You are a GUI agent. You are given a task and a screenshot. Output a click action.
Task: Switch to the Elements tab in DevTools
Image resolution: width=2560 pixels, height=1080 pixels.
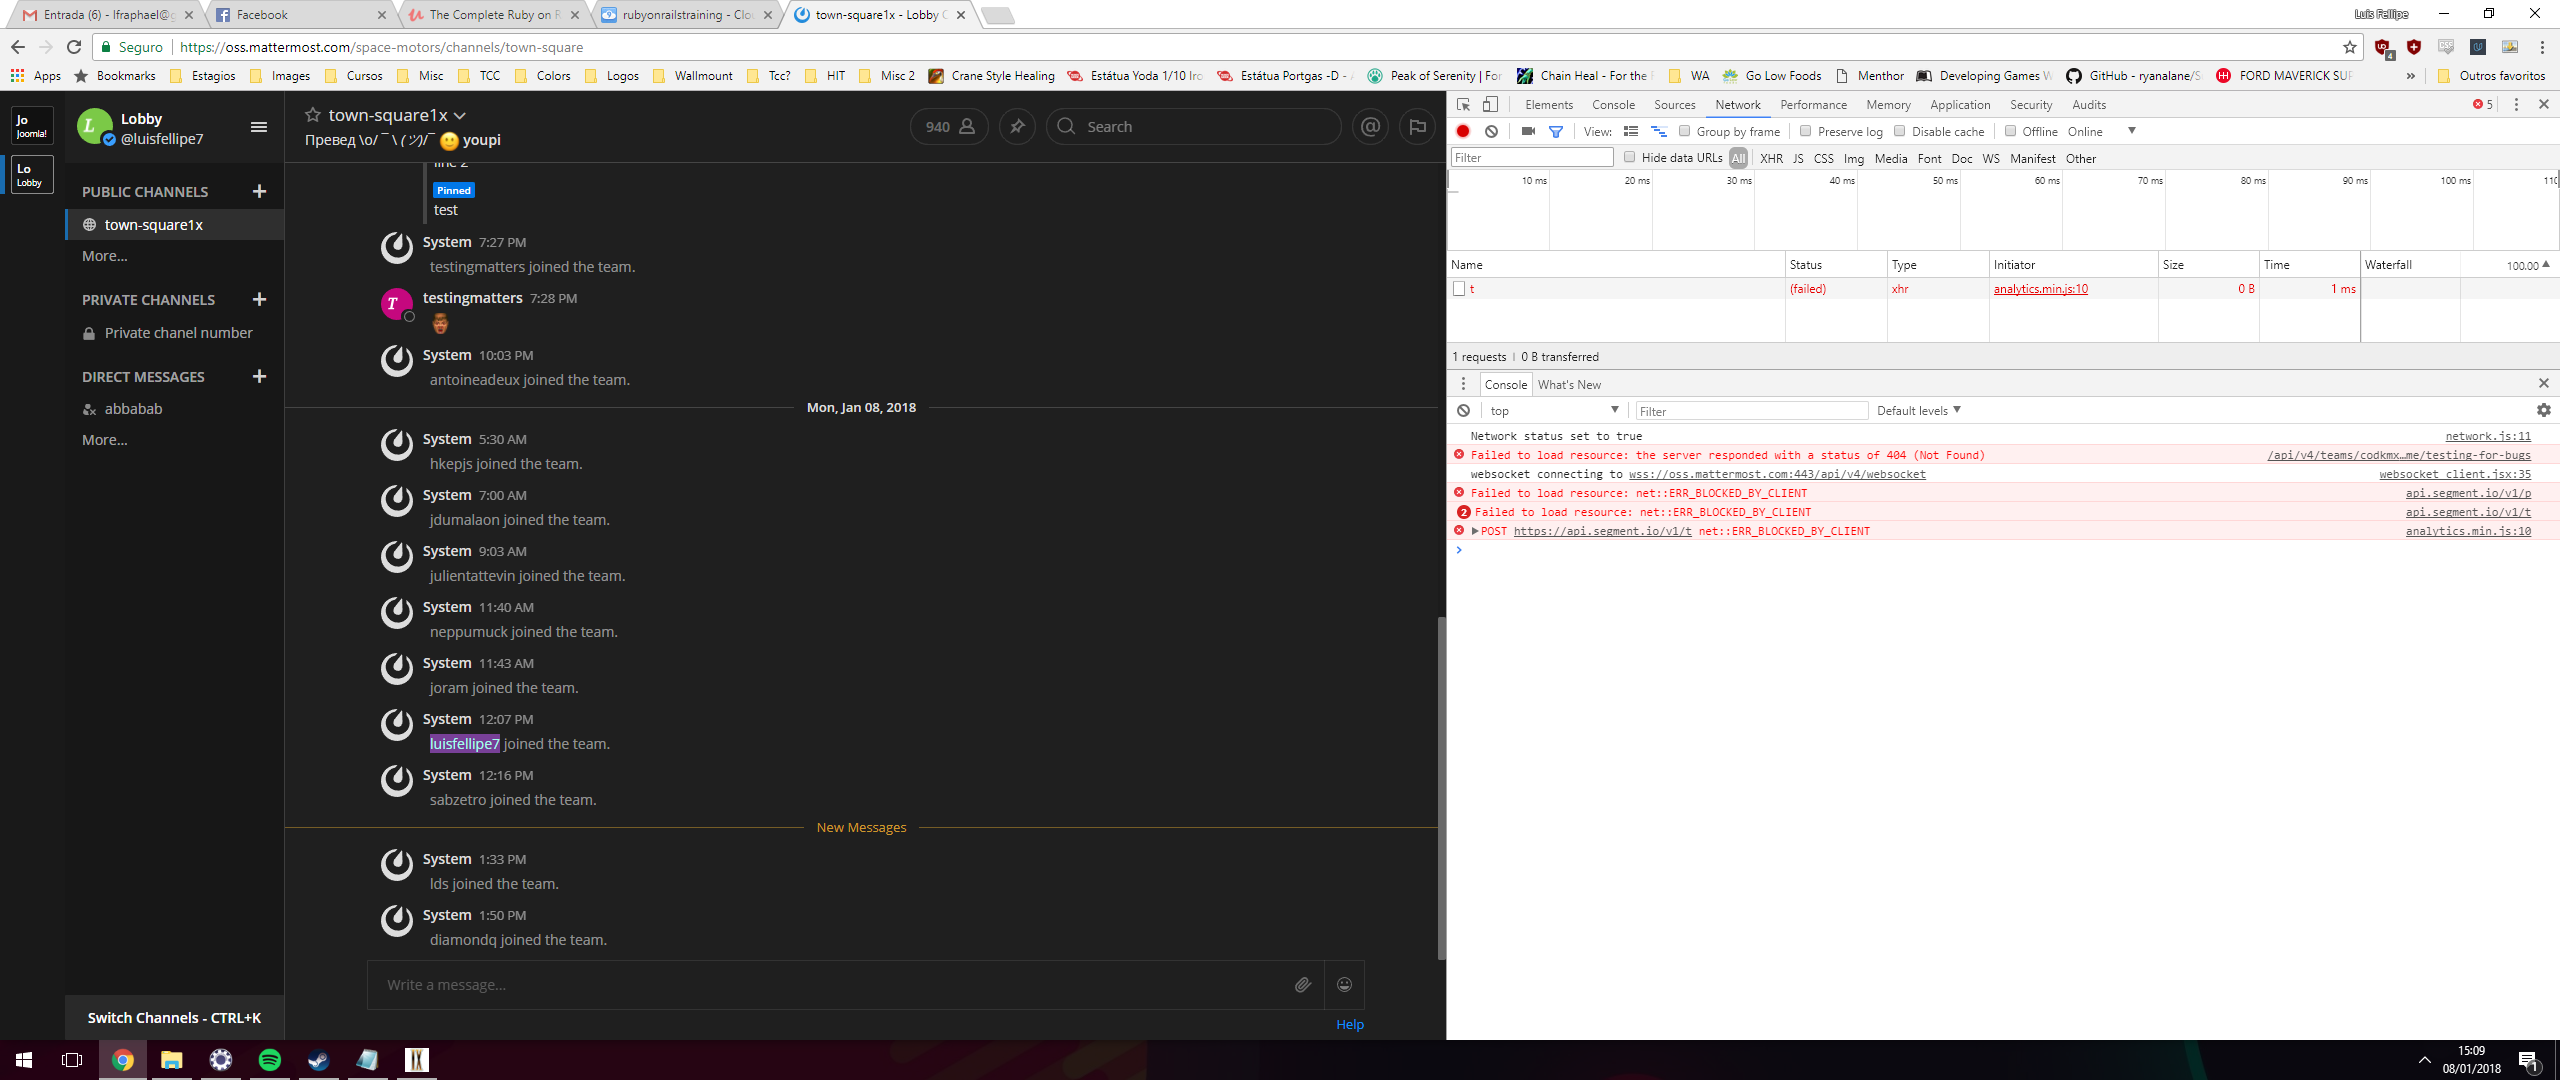pyautogui.click(x=1549, y=104)
